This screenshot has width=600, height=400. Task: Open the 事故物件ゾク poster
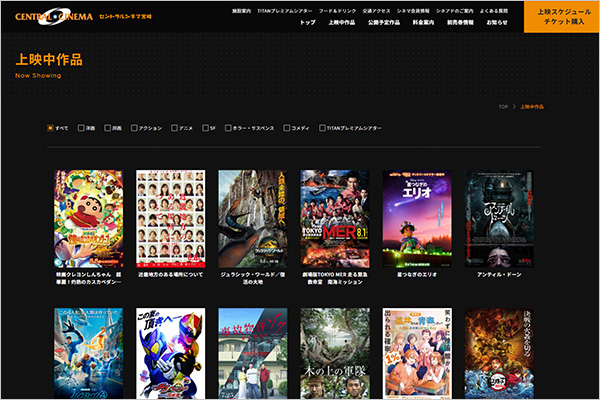pyautogui.click(x=253, y=353)
